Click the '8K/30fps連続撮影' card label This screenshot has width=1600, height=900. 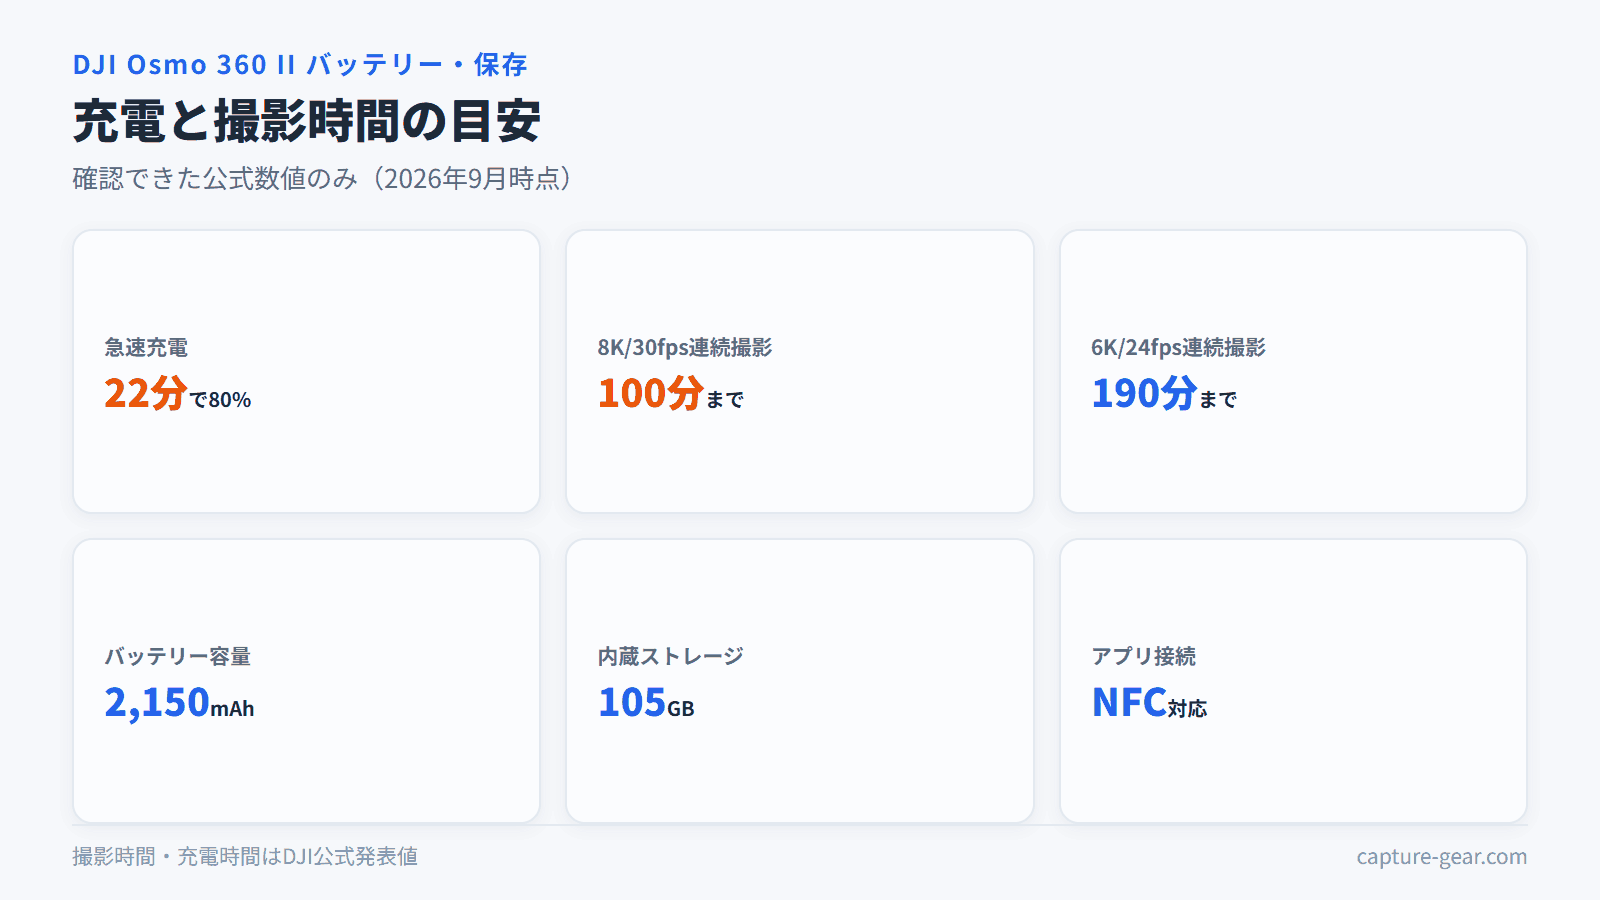click(685, 347)
